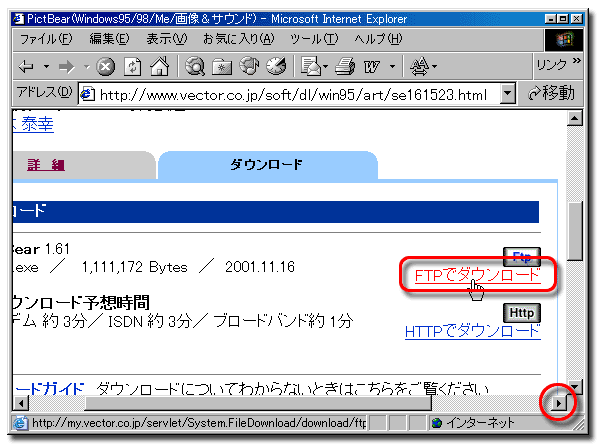Image resolution: width=600 pixels, height=448 pixels.
Task: Click the 移動 Go button
Action: click(x=551, y=93)
